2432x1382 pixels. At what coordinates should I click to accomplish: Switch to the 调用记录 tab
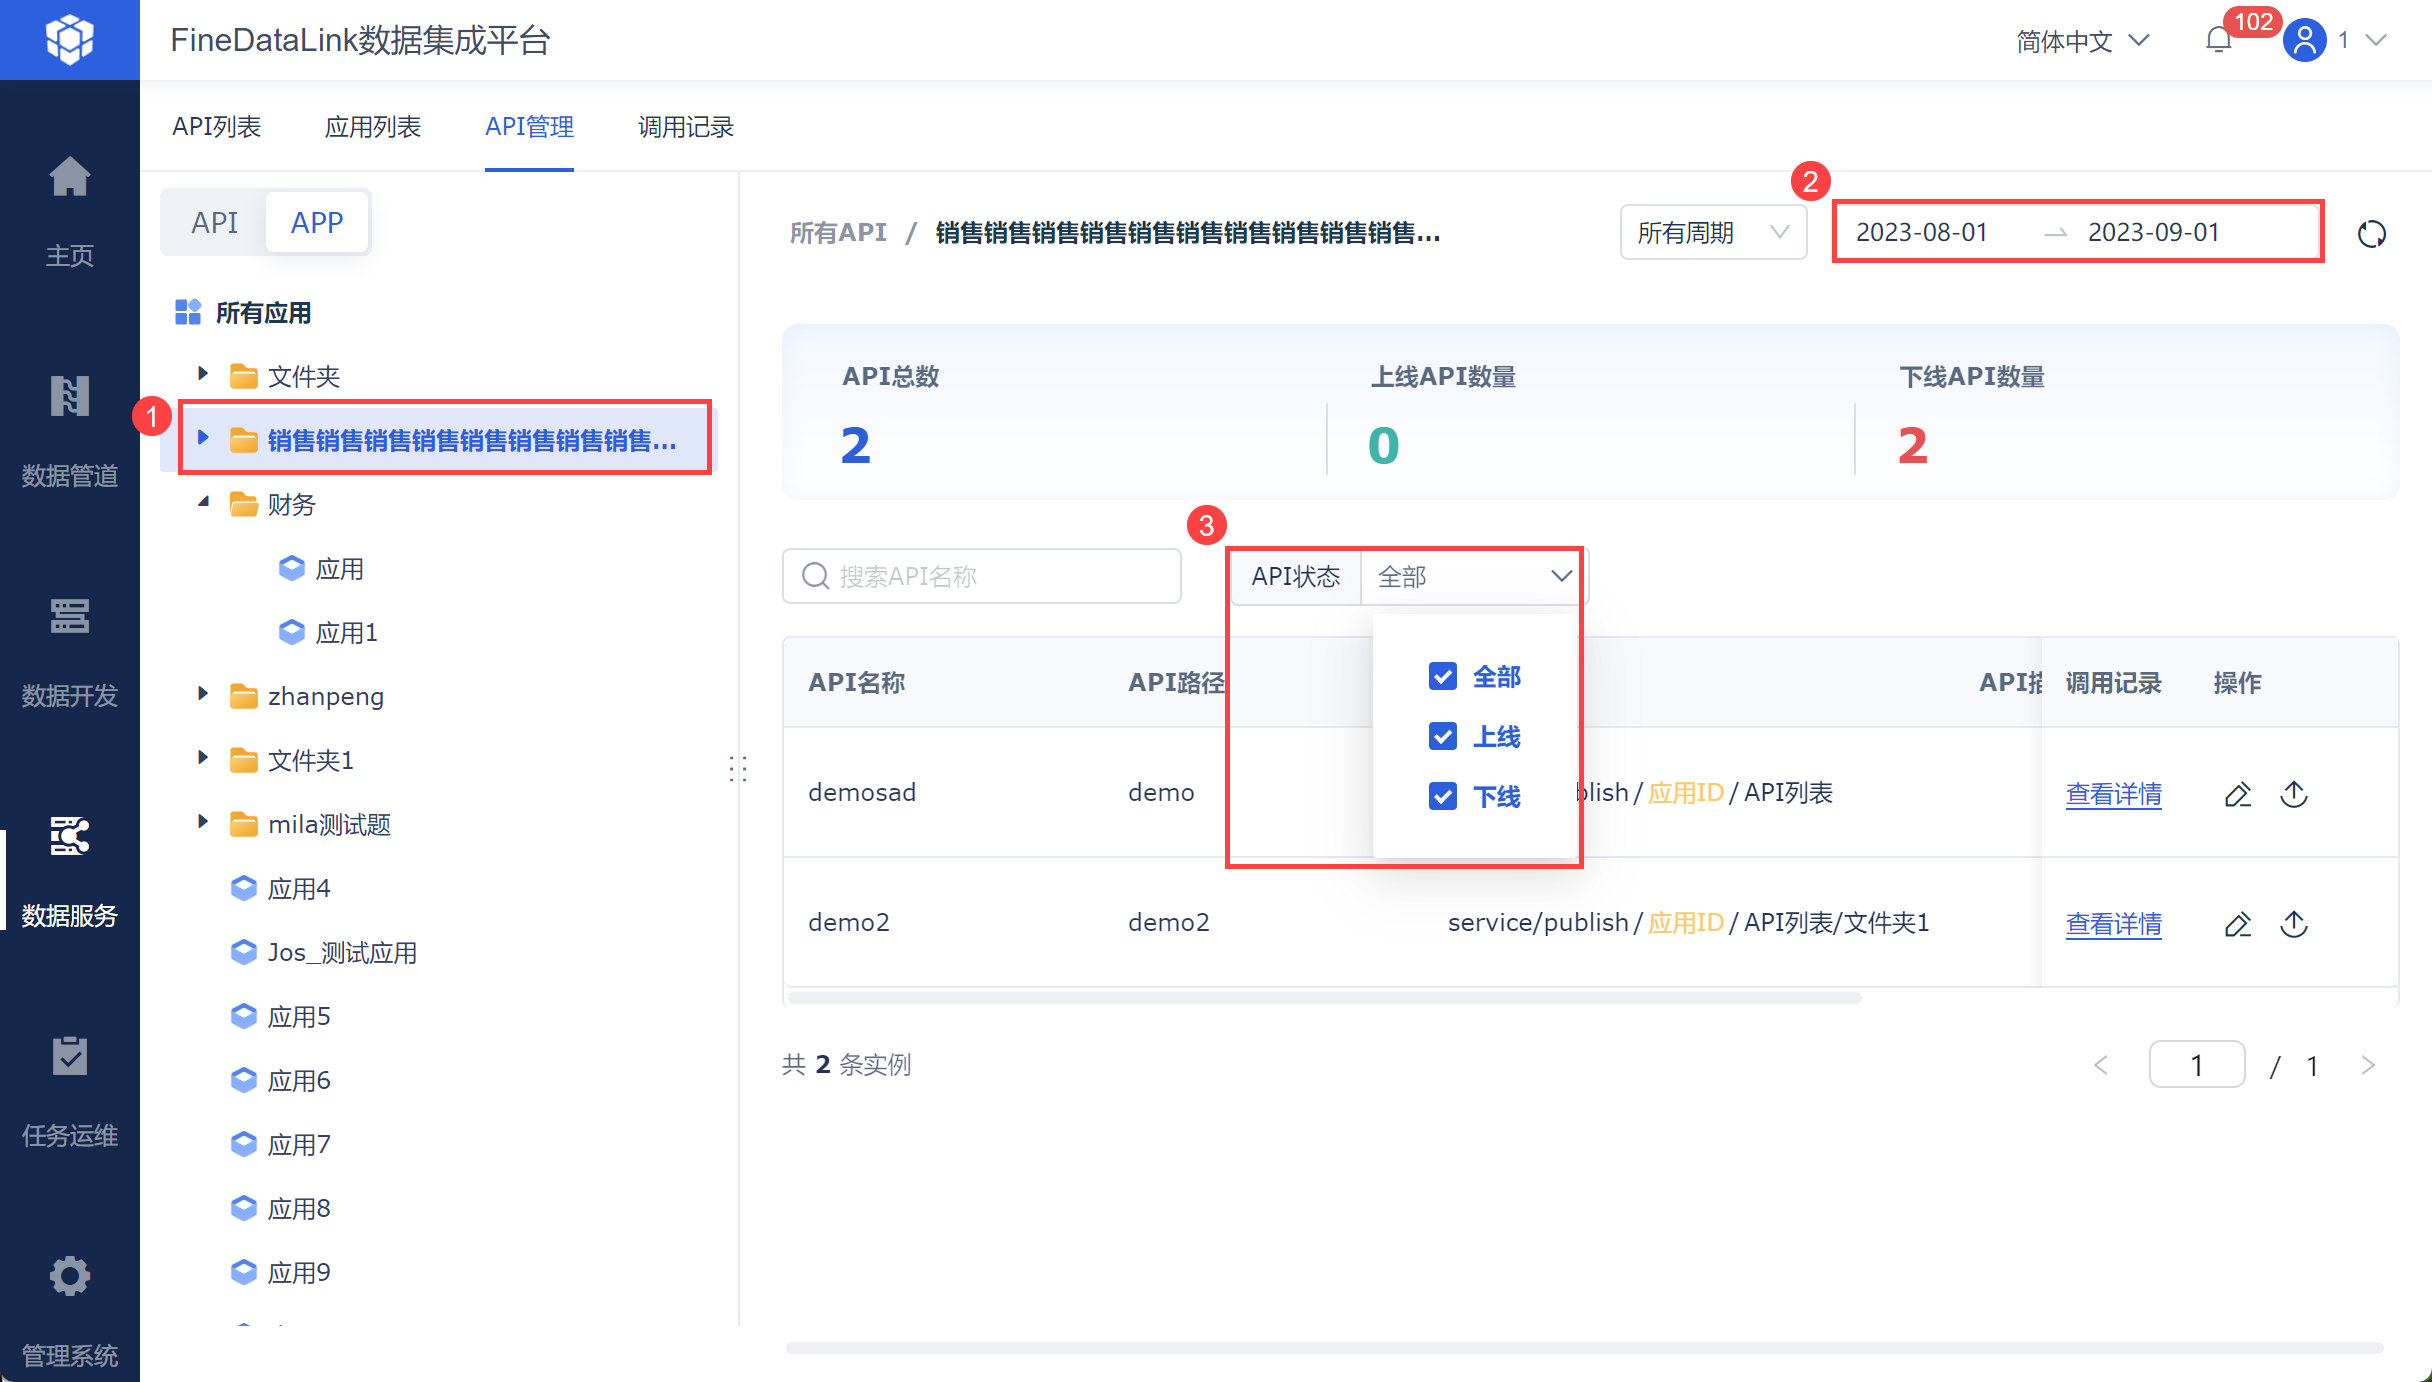pos(685,127)
